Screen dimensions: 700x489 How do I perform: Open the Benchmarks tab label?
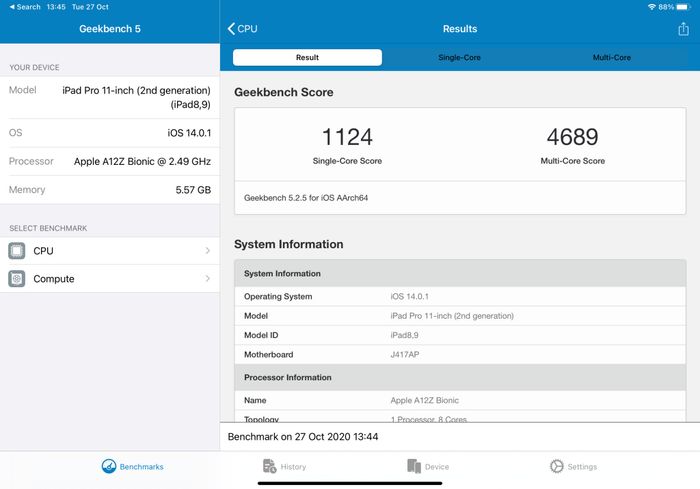(142, 467)
